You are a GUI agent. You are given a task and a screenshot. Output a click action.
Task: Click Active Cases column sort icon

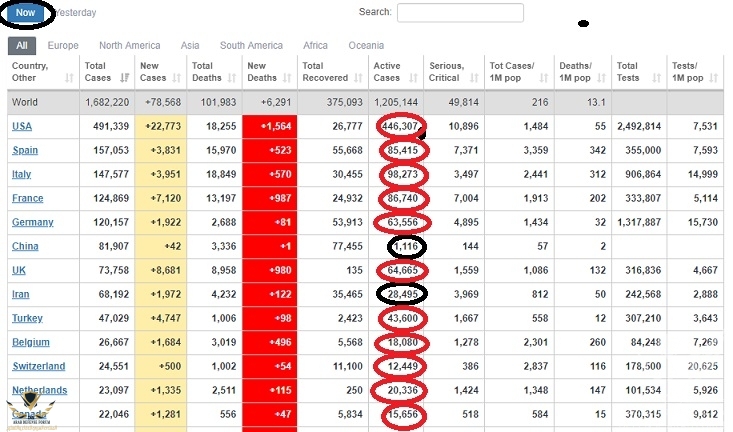(415, 78)
